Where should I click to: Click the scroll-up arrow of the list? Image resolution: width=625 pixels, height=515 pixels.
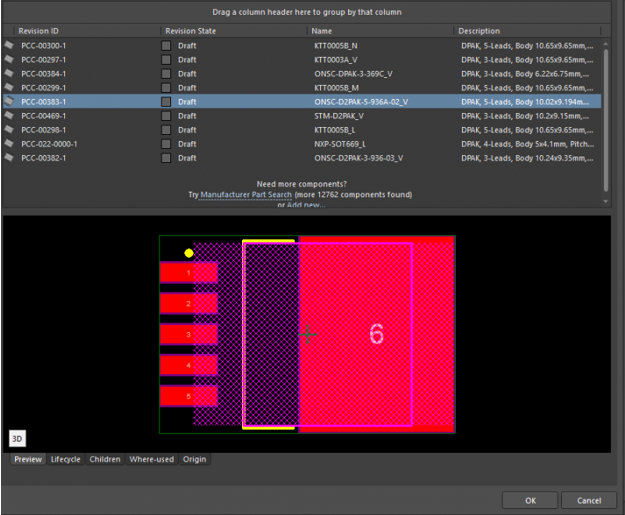click(605, 43)
